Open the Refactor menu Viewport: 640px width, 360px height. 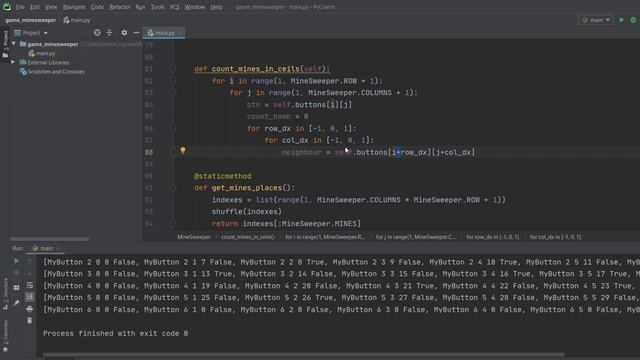120,7
